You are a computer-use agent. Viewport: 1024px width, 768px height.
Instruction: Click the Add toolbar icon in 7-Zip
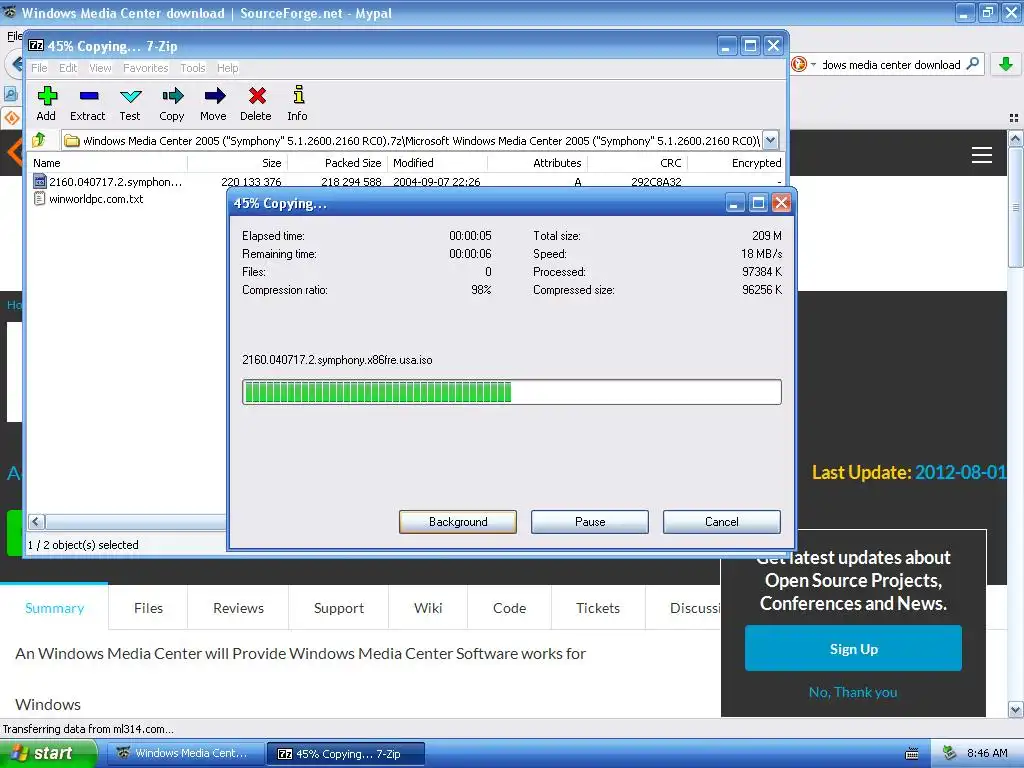coord(46,96)
